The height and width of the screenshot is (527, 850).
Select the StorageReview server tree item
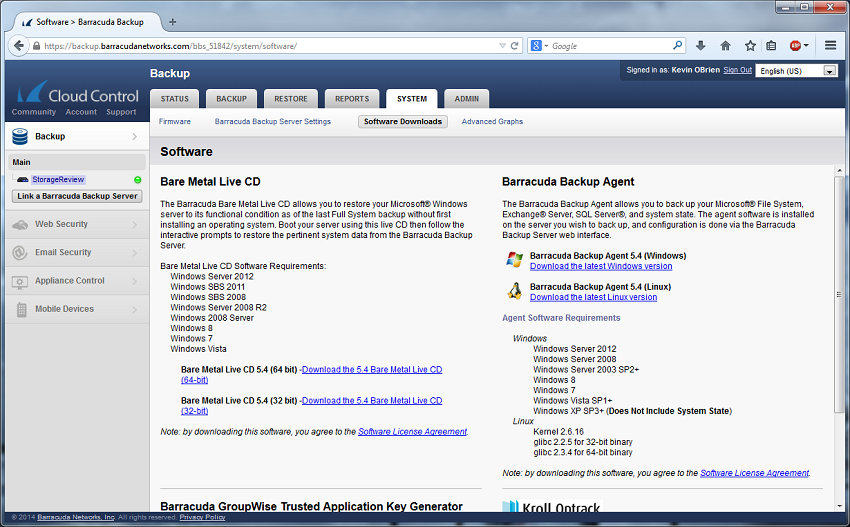(58, 179)
